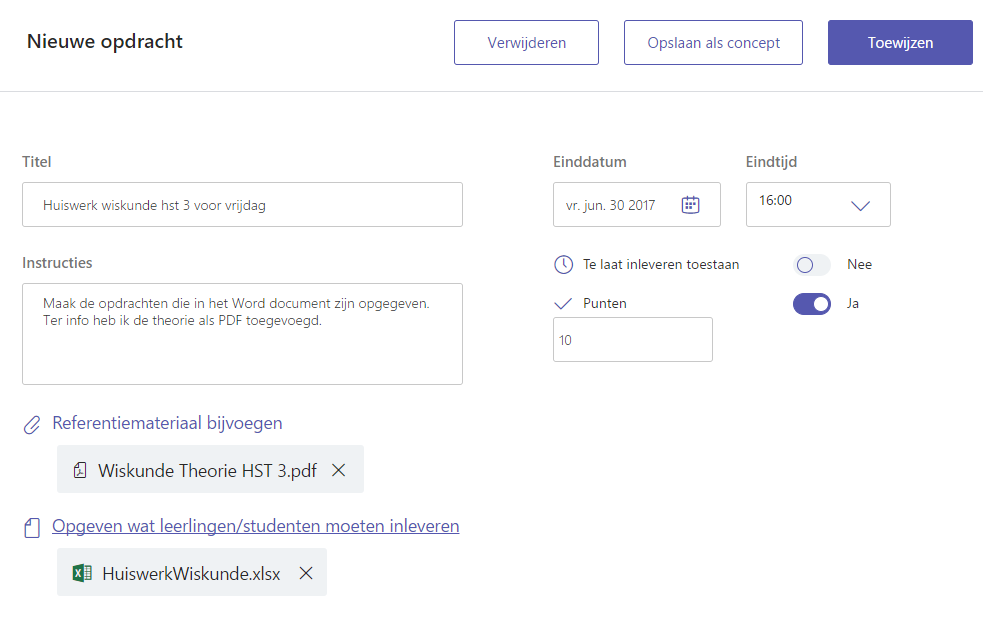Click the PDF file icon

(x=80, y=470)
